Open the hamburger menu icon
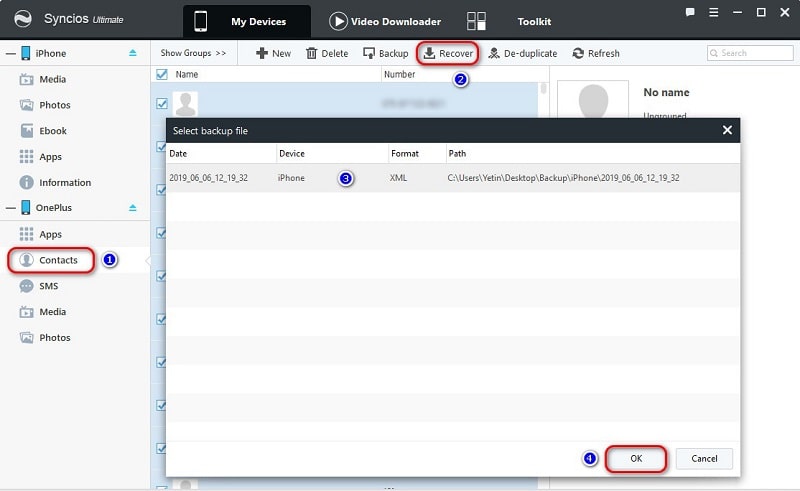This screenshot has height=491, width=800. pos(714,12)
